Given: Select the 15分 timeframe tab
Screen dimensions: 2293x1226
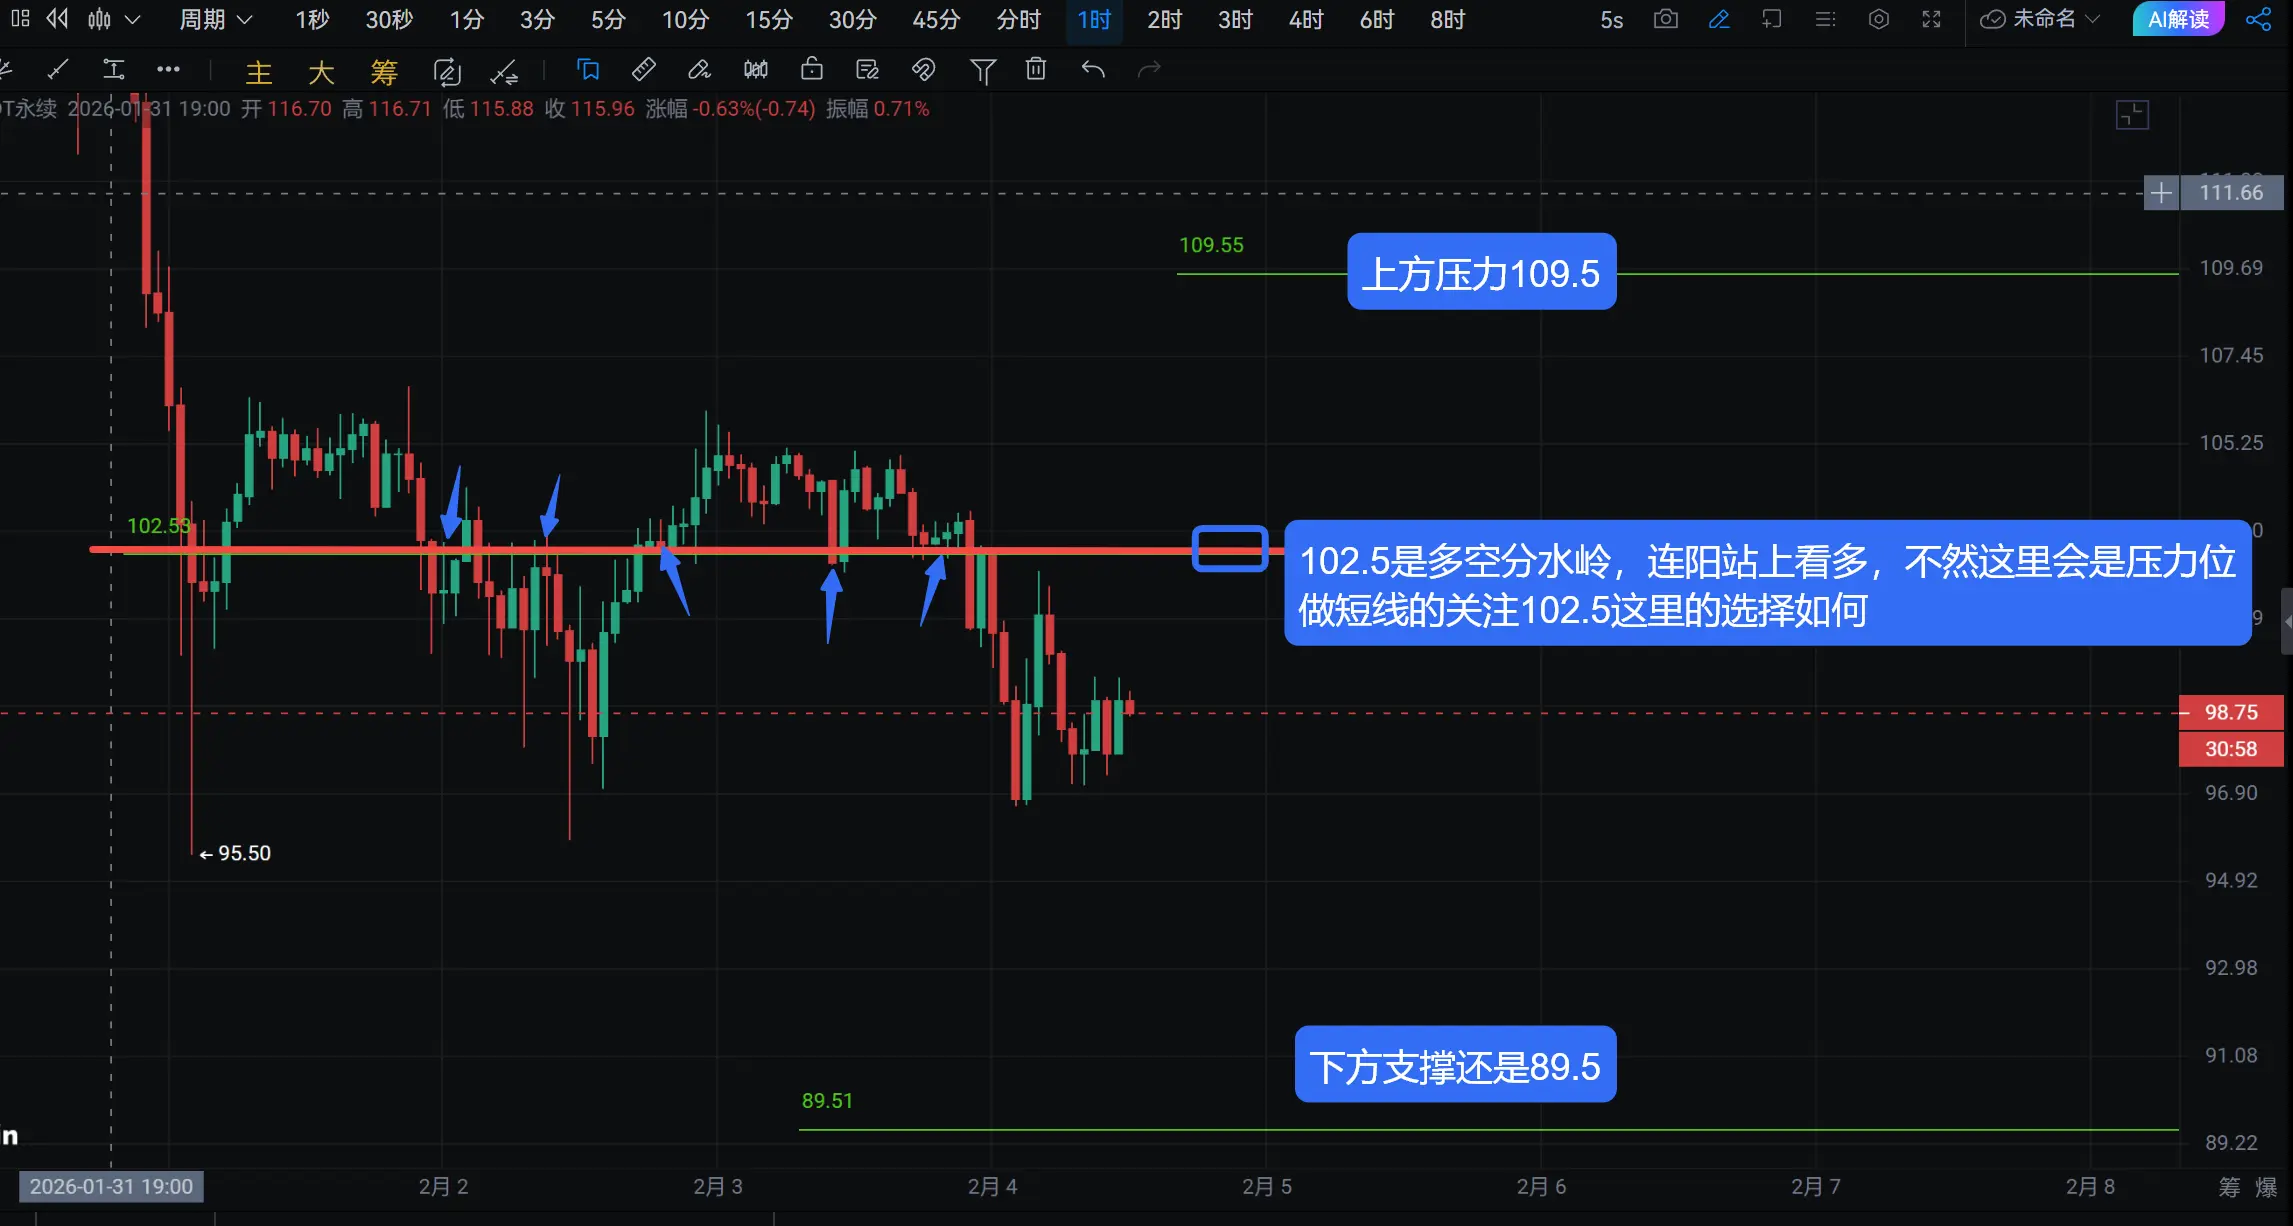Looking at the screenshot, I should (768, 19).
